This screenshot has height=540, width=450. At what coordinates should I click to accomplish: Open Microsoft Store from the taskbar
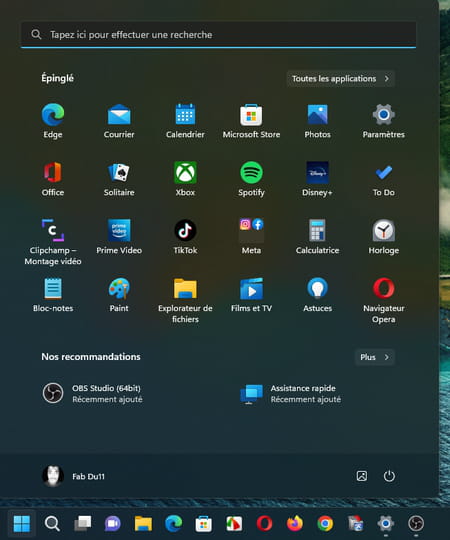click(204, 524)
